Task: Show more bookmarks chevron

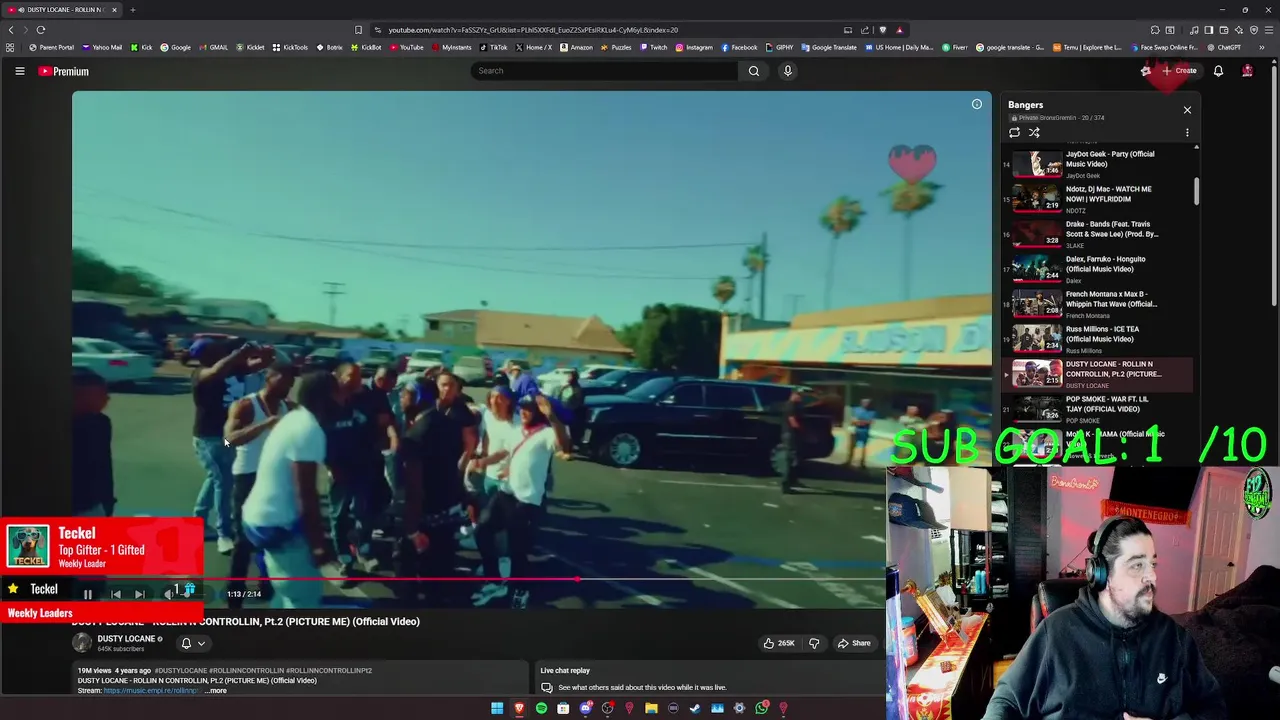Action: pyautogui.click(x=1261, y=47)
